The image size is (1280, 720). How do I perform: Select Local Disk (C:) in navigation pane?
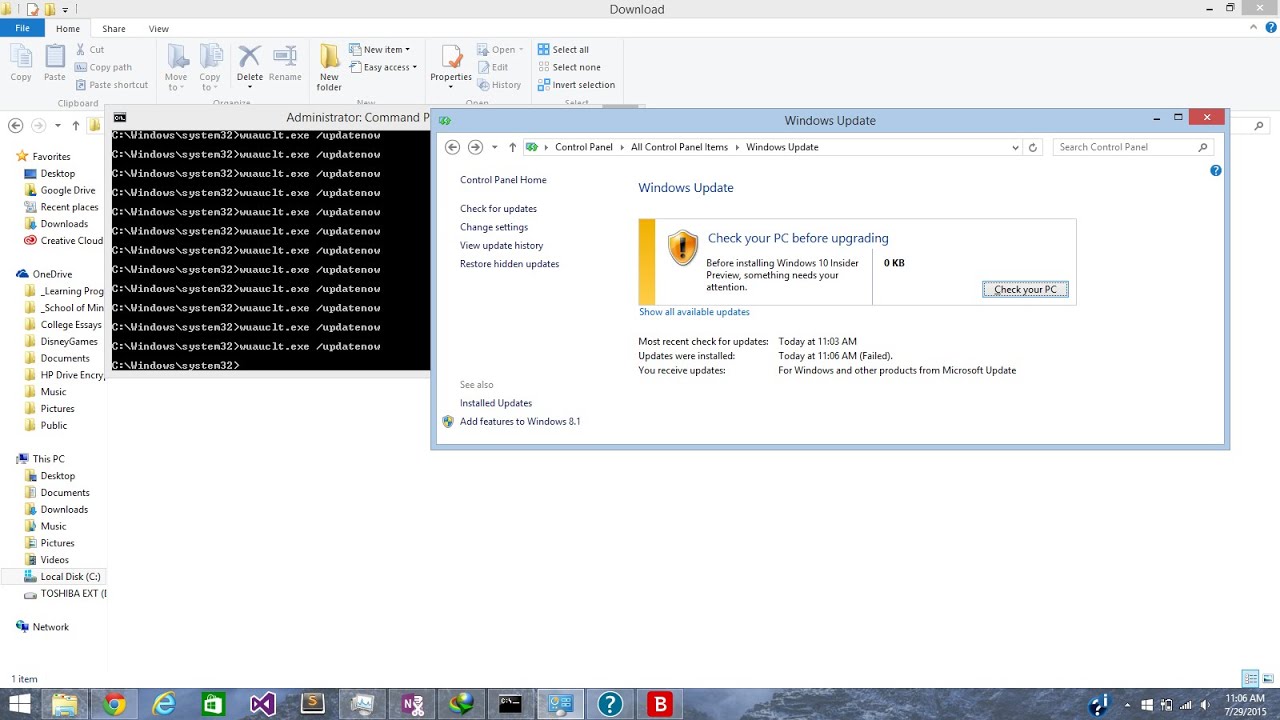pos(70,577)
